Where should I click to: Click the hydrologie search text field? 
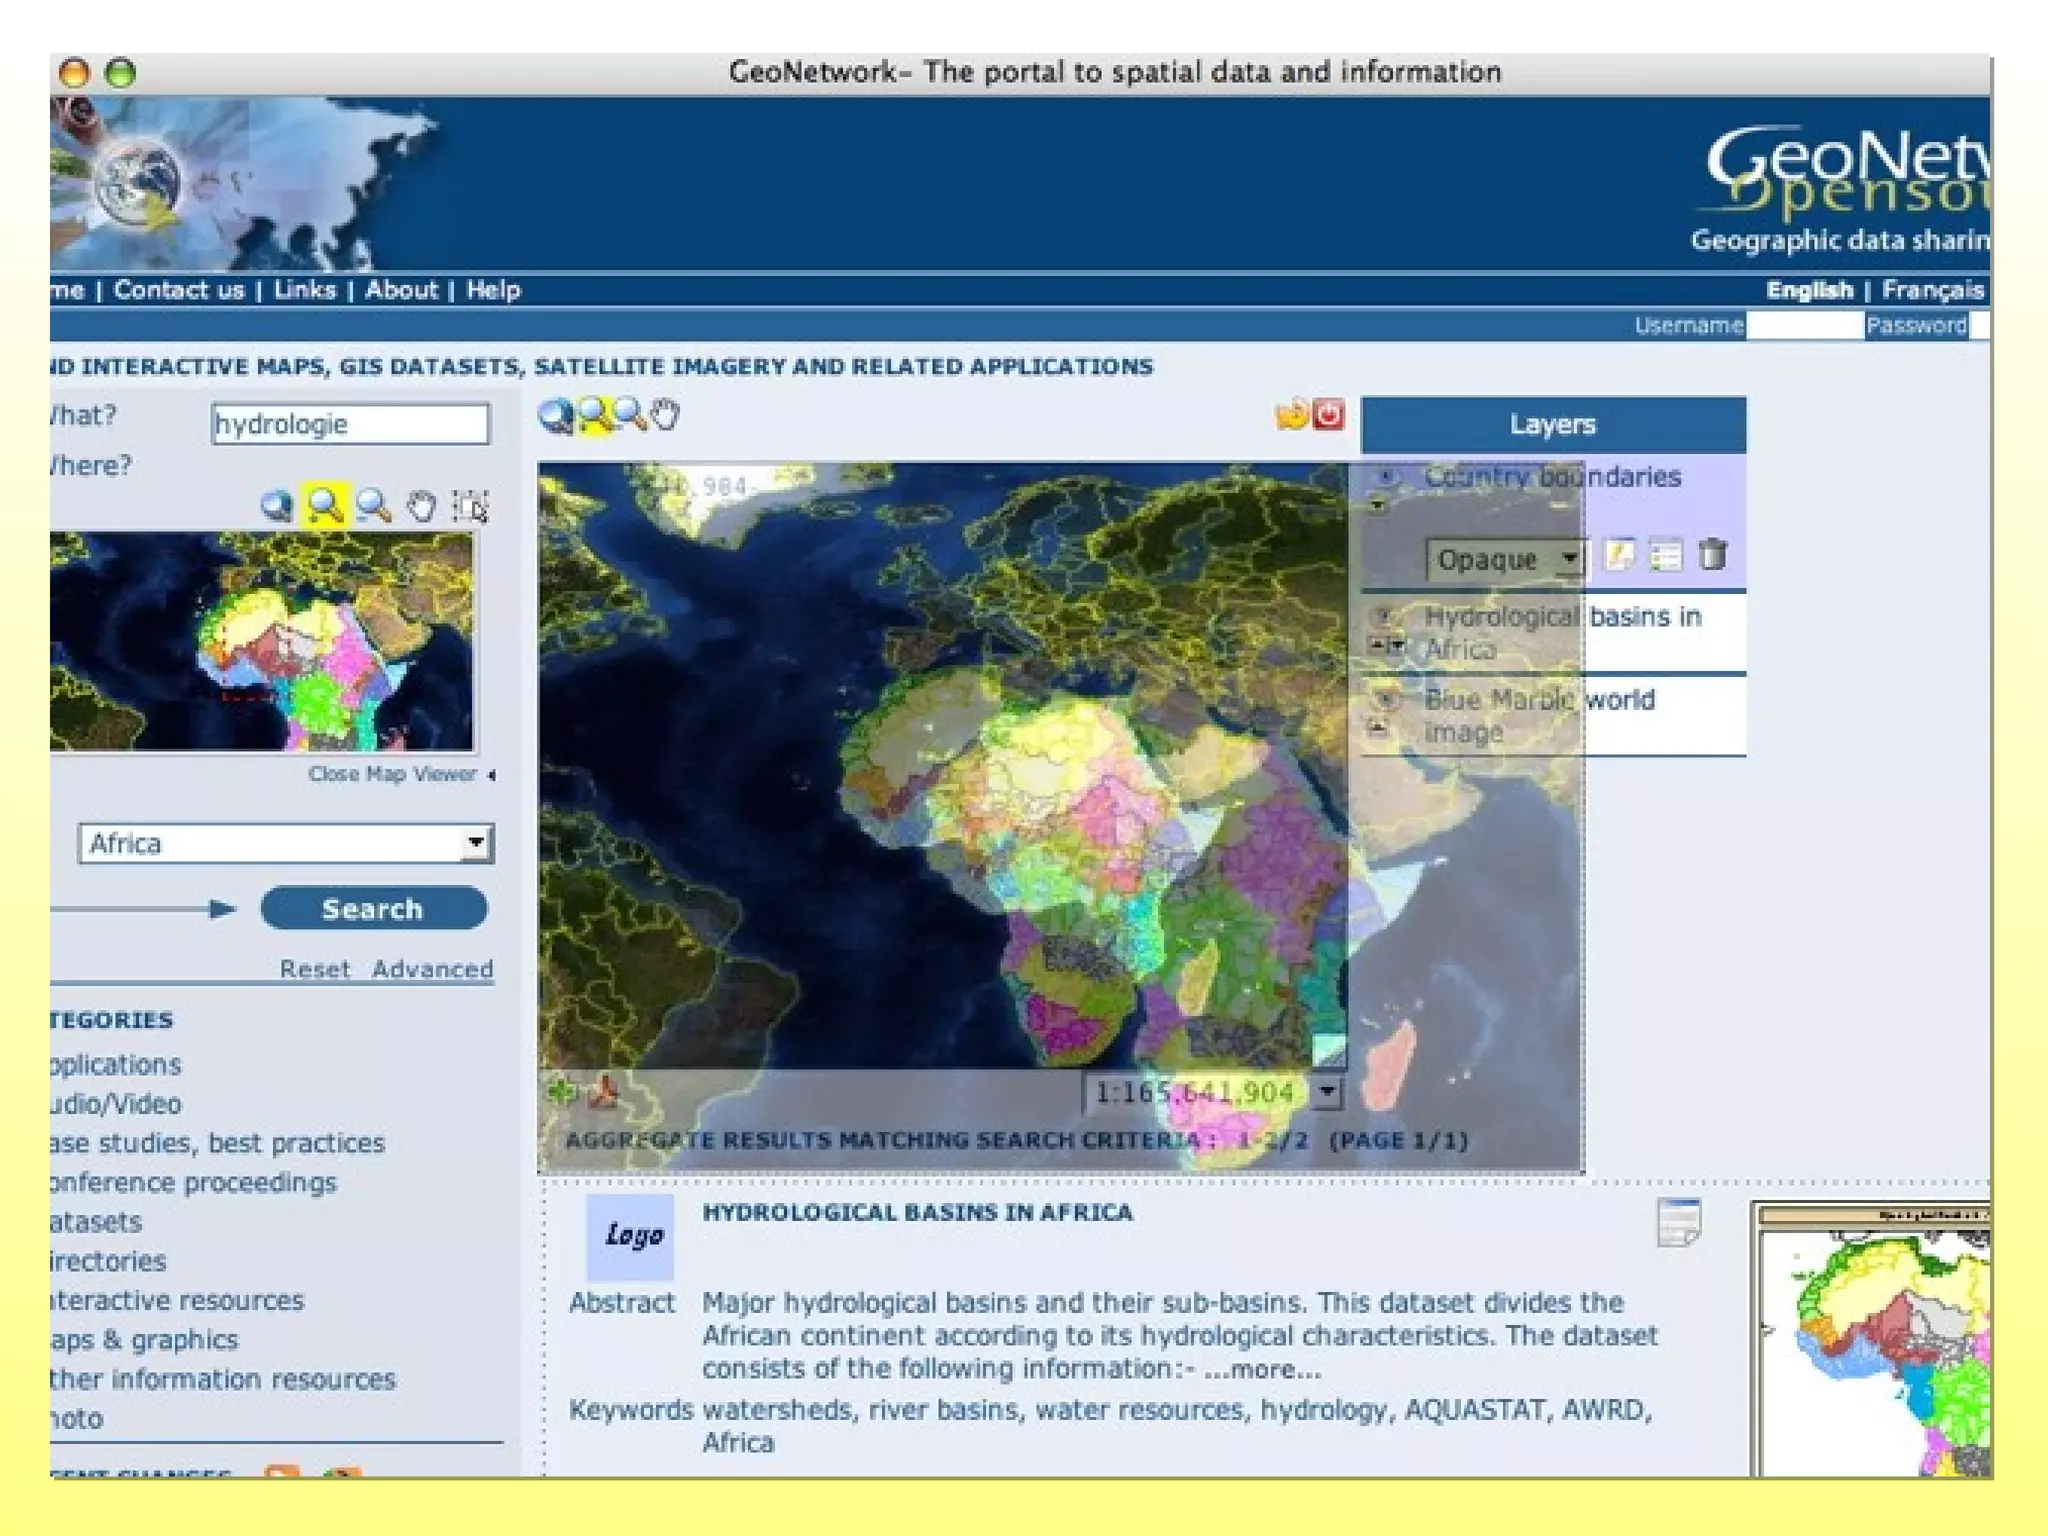[350, 424]
